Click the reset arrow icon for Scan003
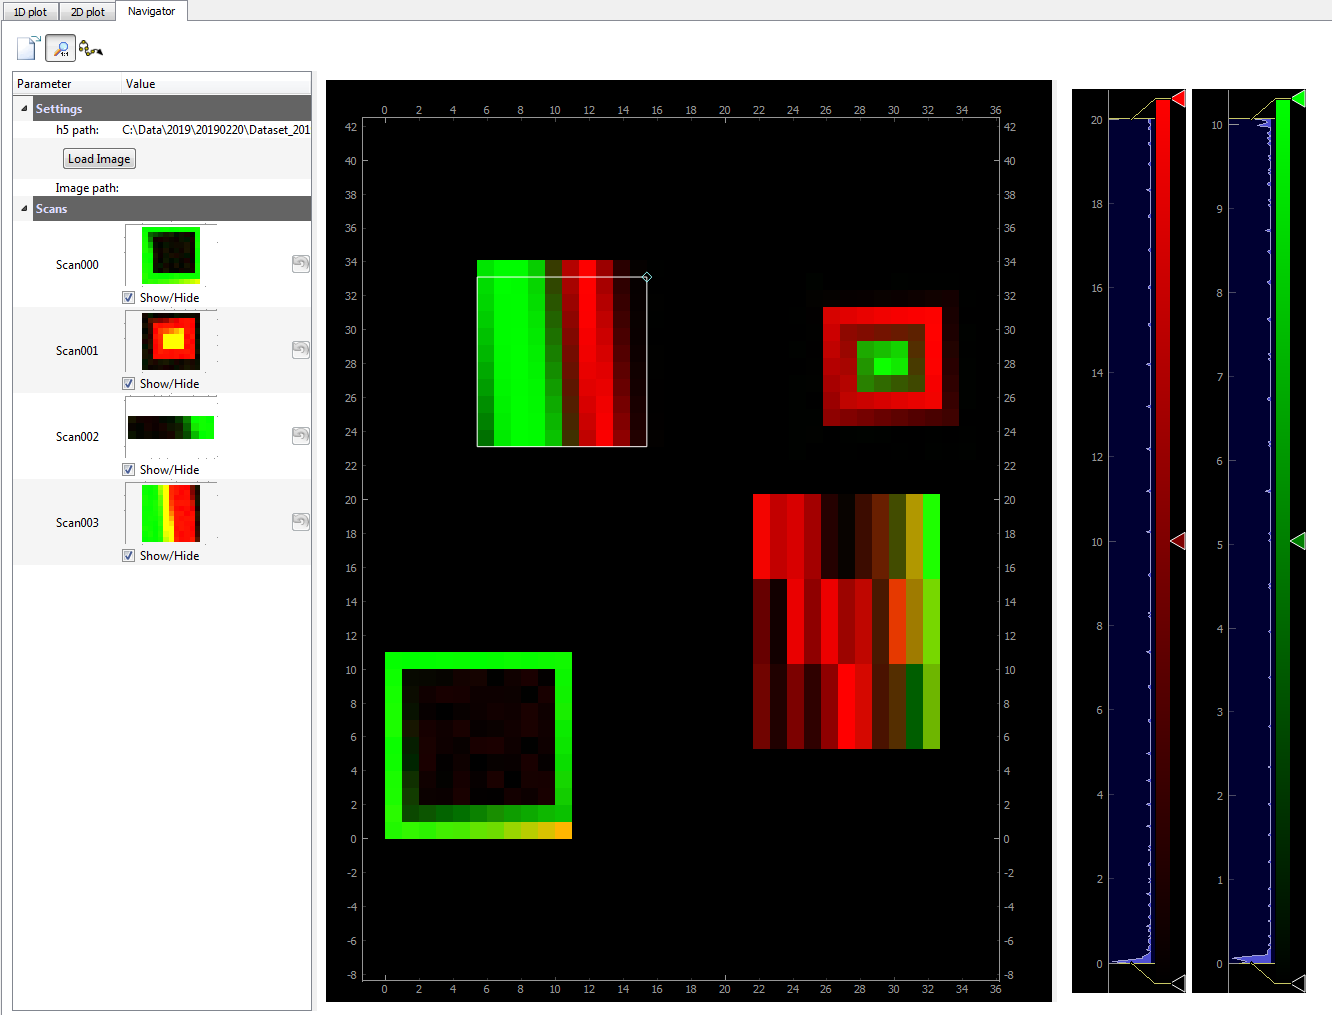Viewport: 1332px width, 1015px height. coord(301,522)
